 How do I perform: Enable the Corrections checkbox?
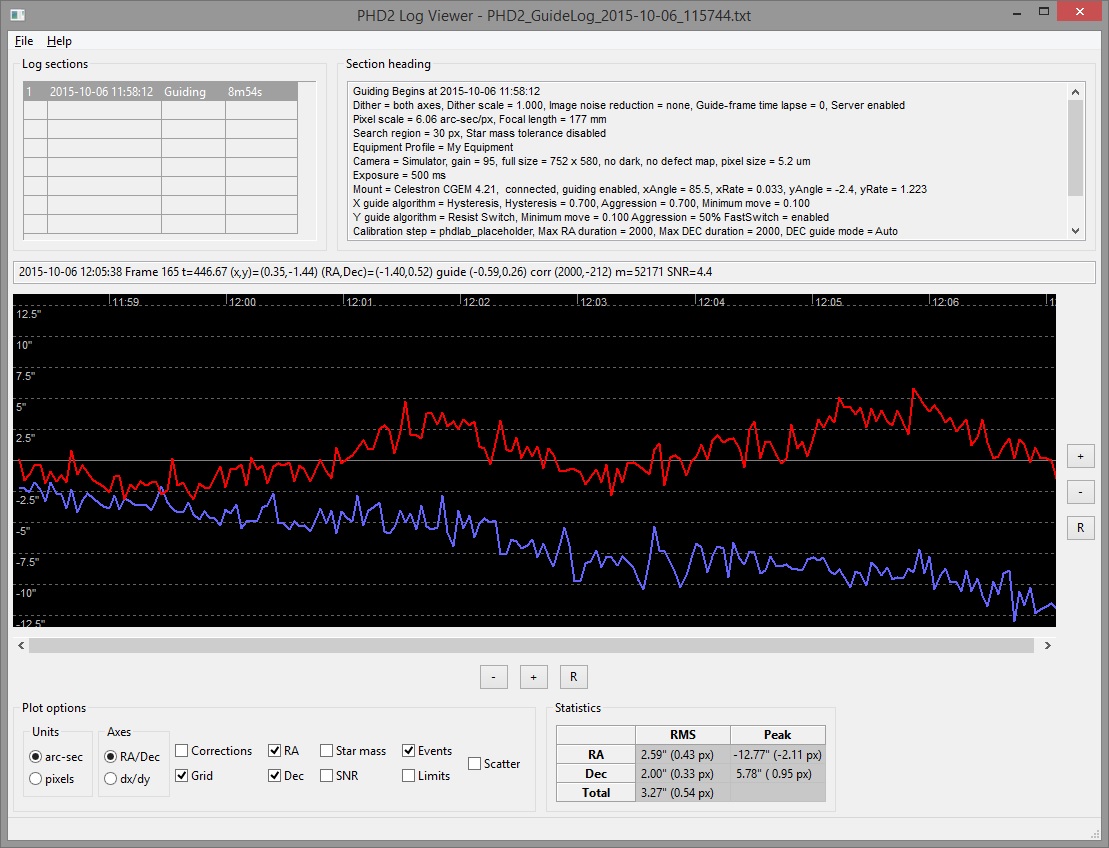[182, 751]
